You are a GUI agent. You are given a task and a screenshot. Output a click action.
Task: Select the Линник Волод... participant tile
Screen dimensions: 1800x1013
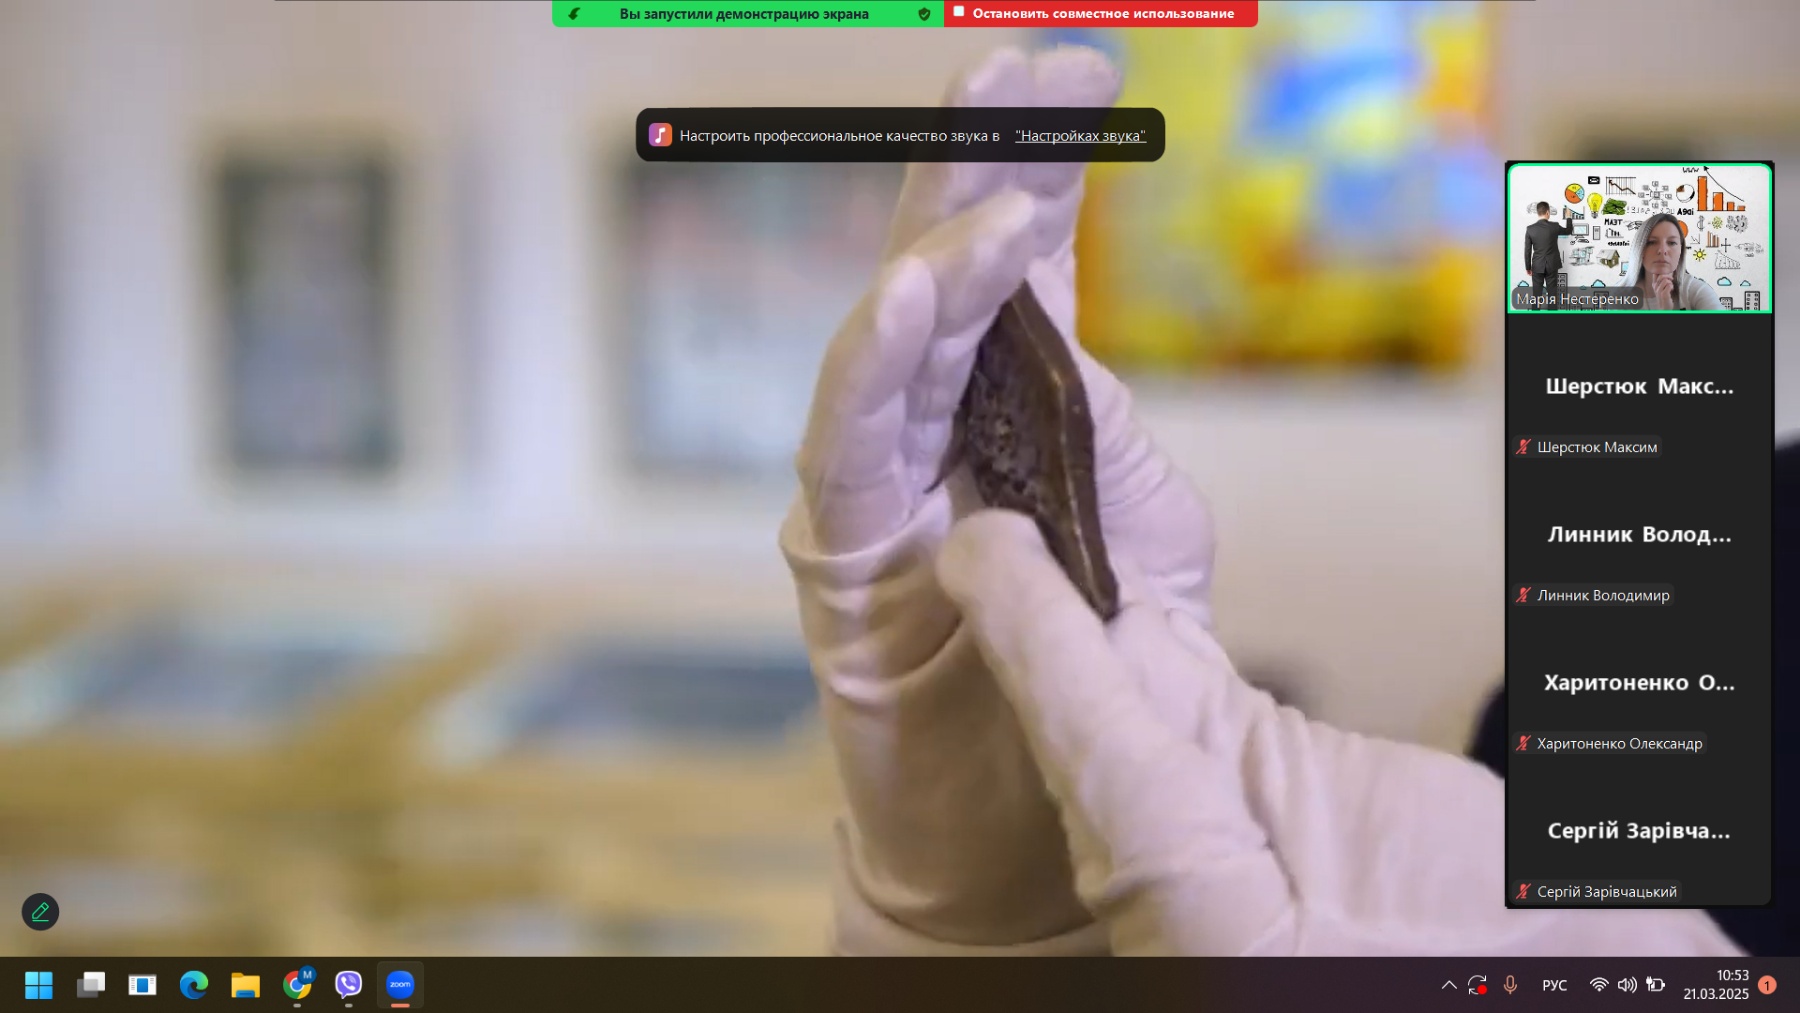click(x=1639, y=535)
